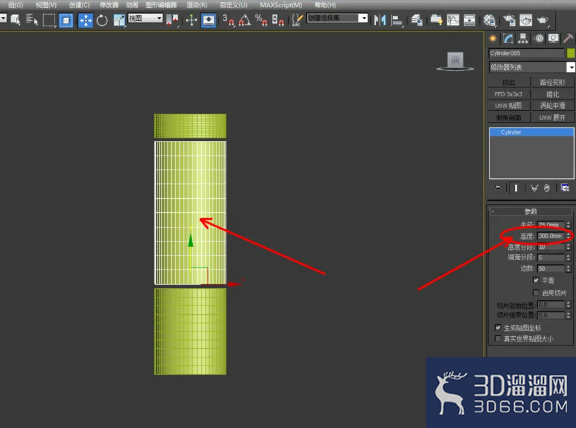Click the 涡轮平滑 (TurboSmooth) button
Image resolution: width=576 pixels, height=428 pixels.
(552, 106)
